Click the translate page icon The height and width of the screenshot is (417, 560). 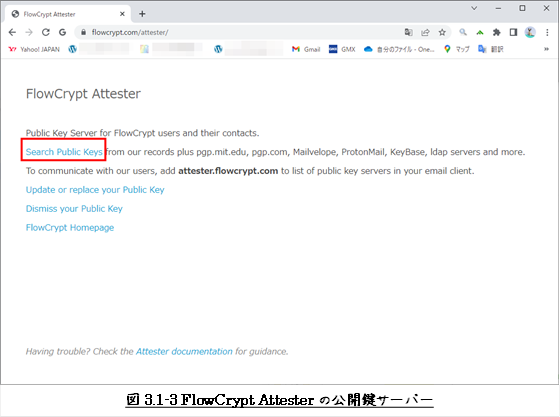click(x=408, y=32)
